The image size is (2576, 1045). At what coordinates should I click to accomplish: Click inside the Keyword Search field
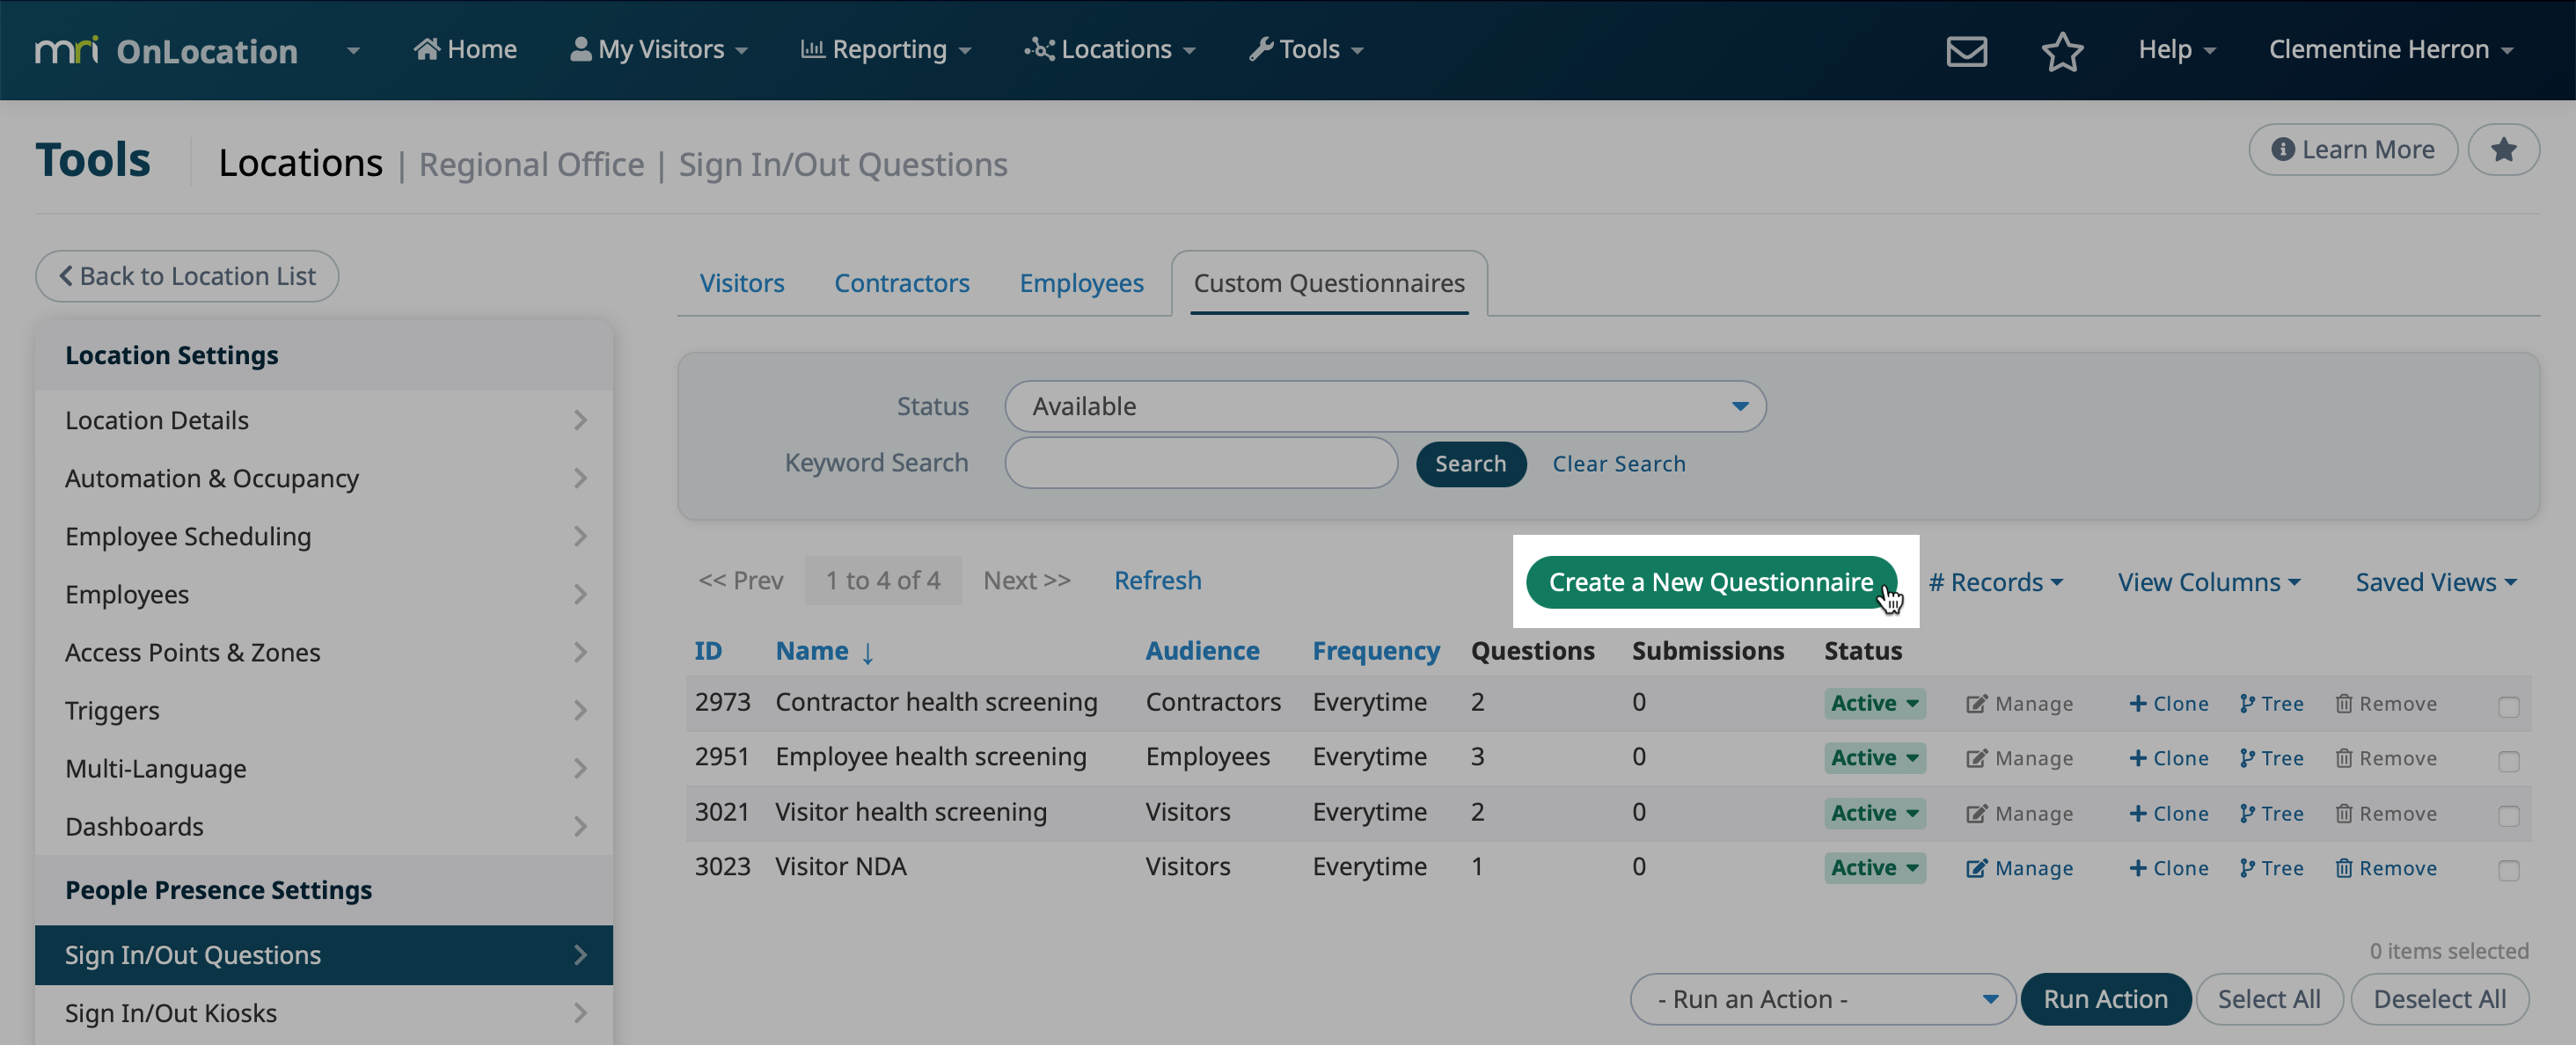click(x=1200, y=463)
